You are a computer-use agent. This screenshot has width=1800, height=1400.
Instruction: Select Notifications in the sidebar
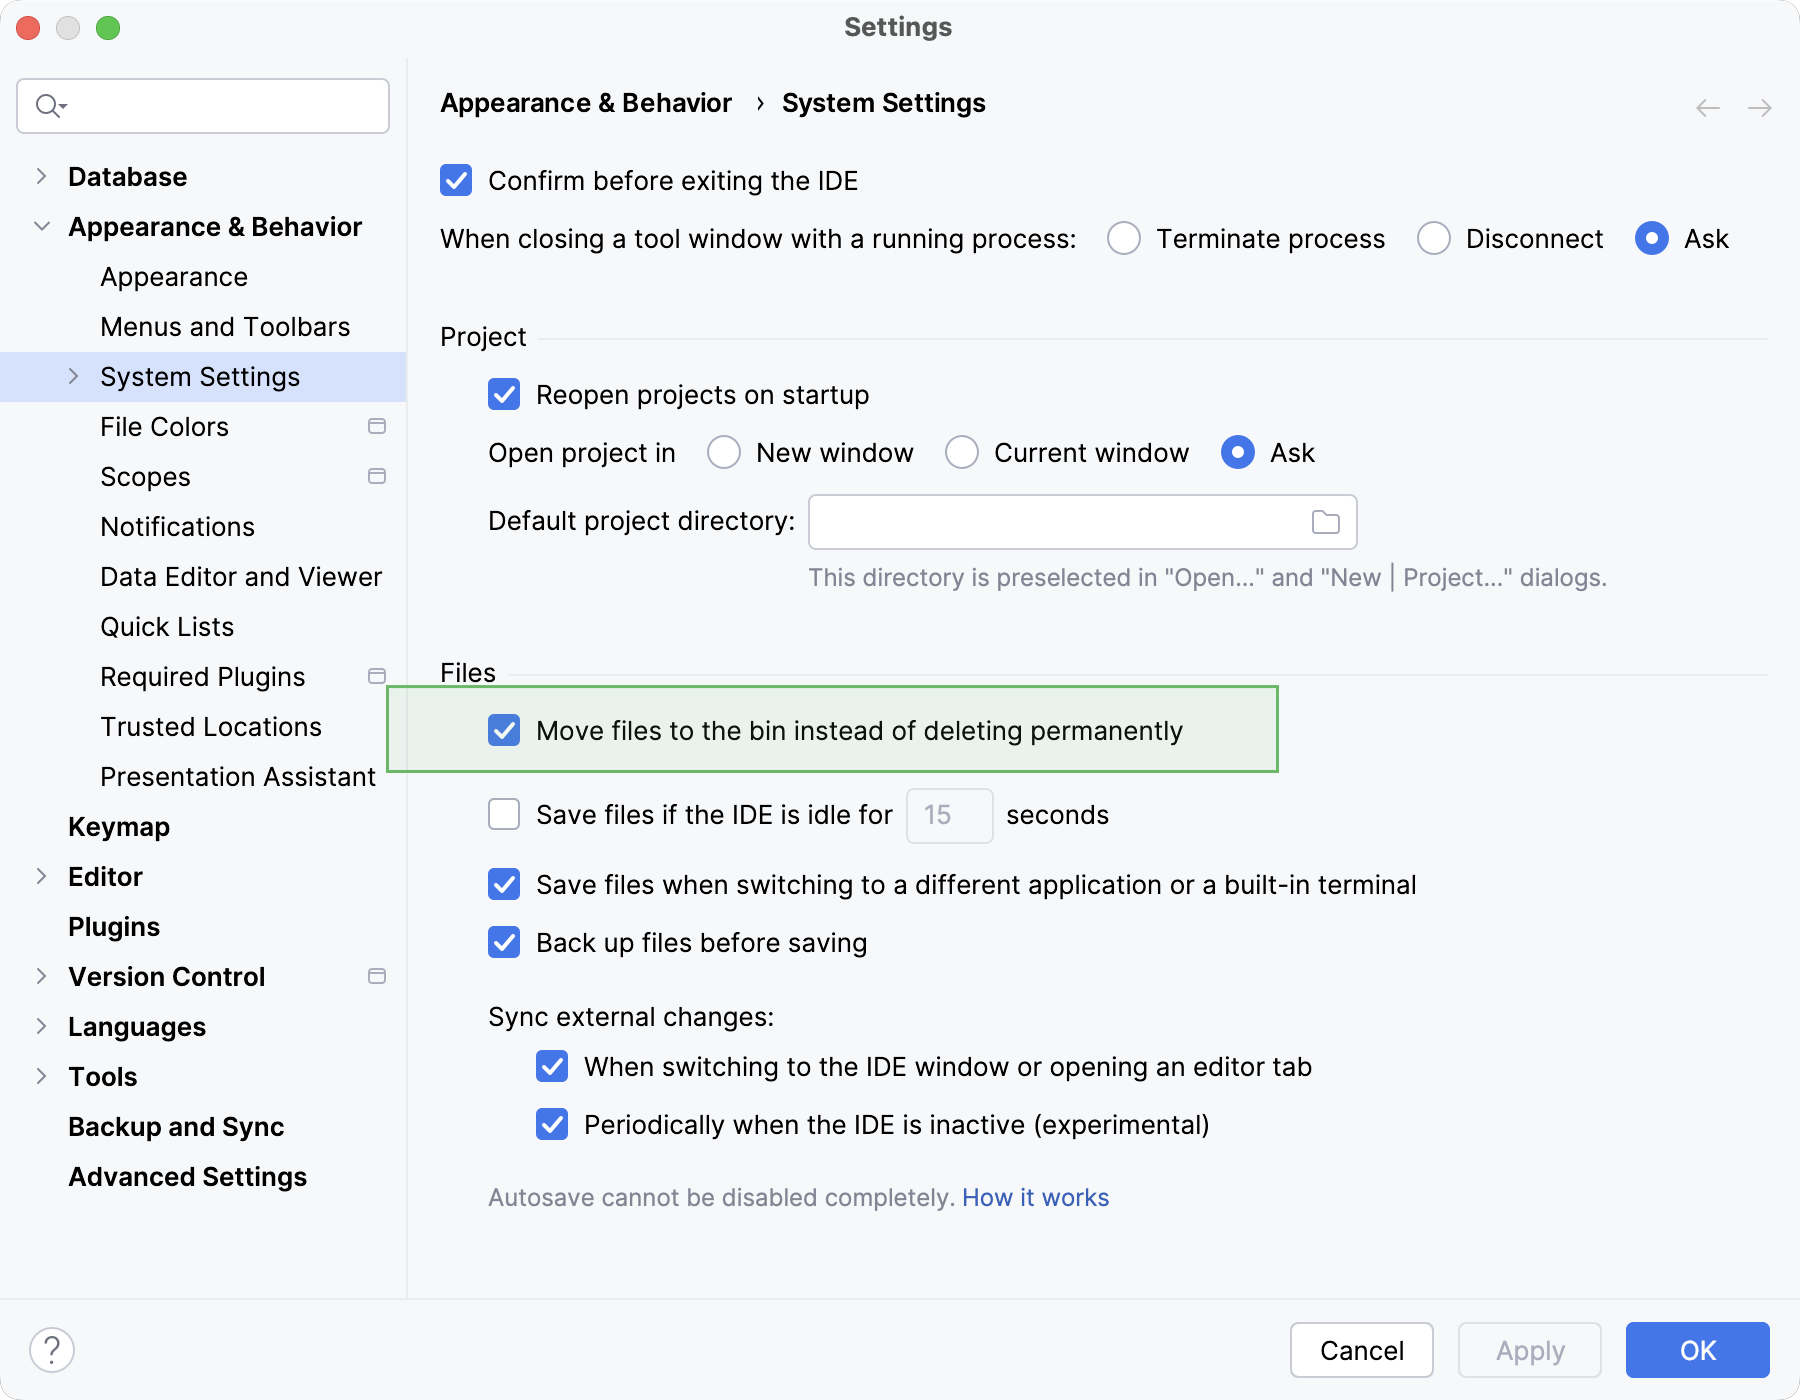pos(177,526)
